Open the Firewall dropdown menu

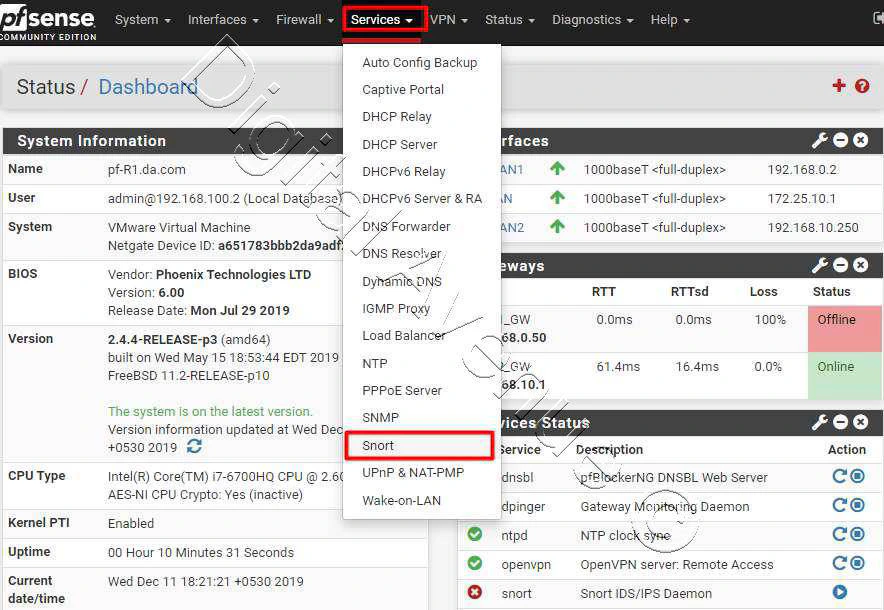pyautogui.click(x=304, y=20)
